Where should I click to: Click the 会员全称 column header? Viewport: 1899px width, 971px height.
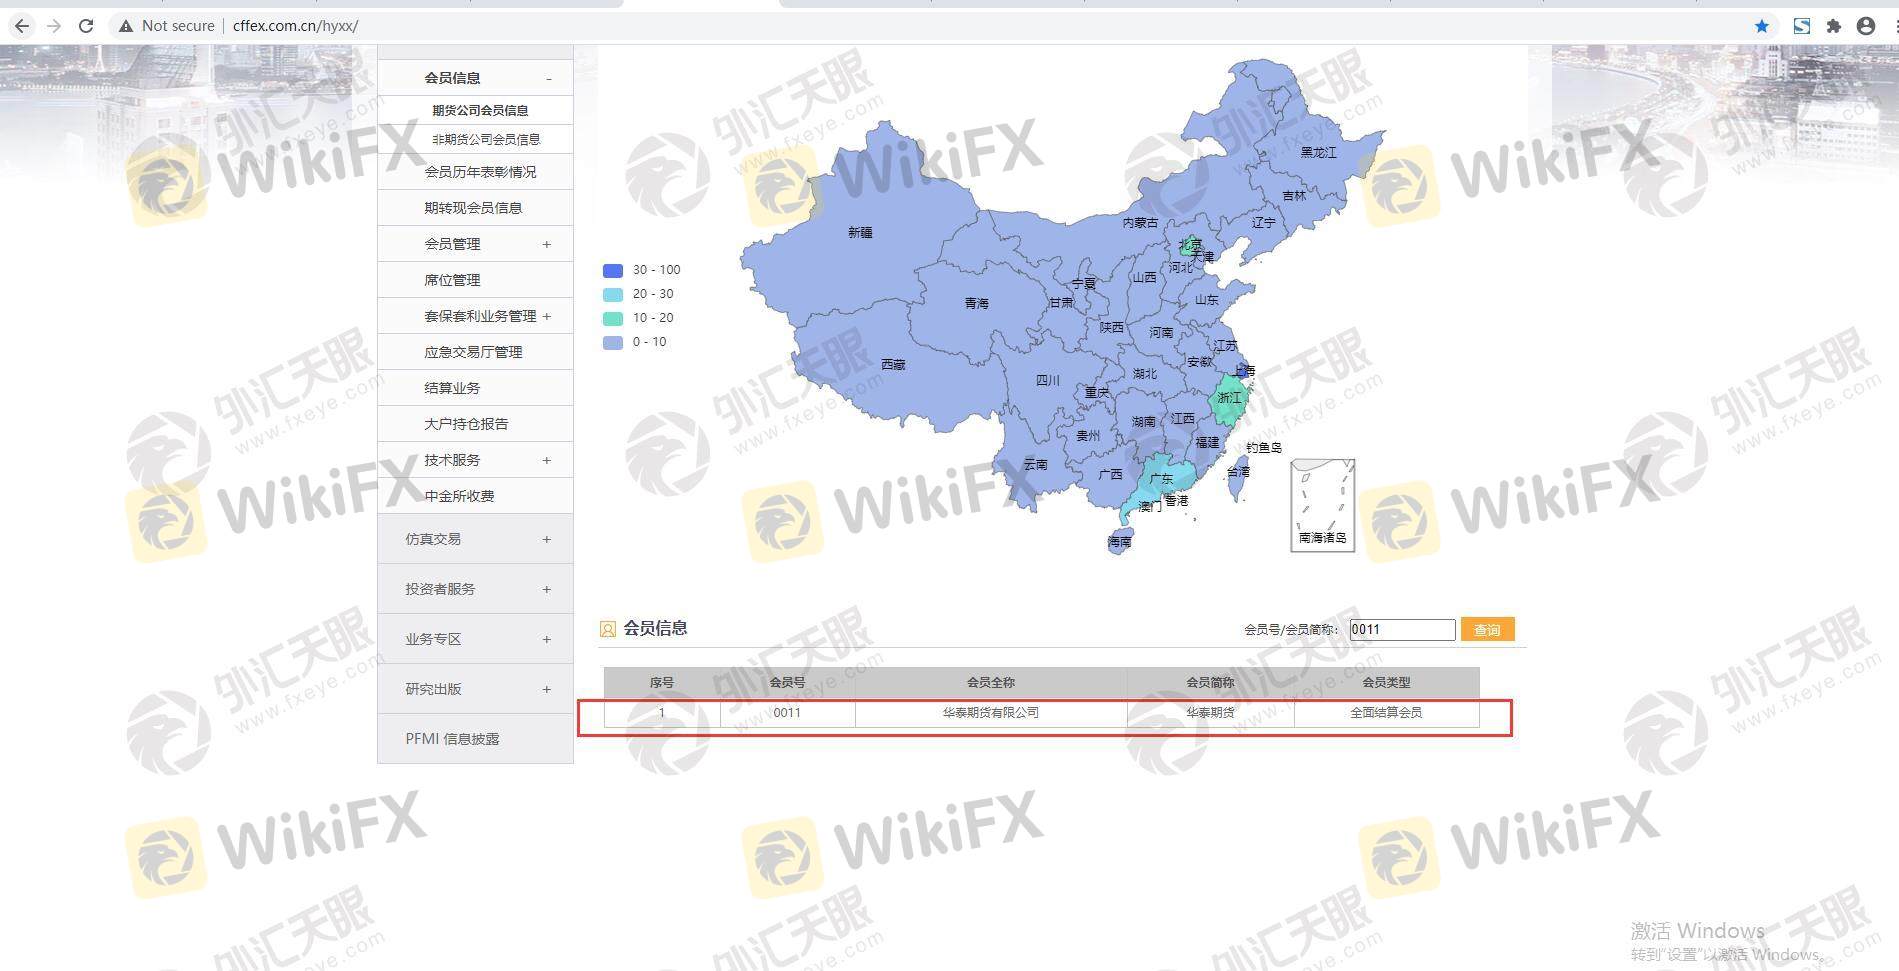[x=990, y=682]
